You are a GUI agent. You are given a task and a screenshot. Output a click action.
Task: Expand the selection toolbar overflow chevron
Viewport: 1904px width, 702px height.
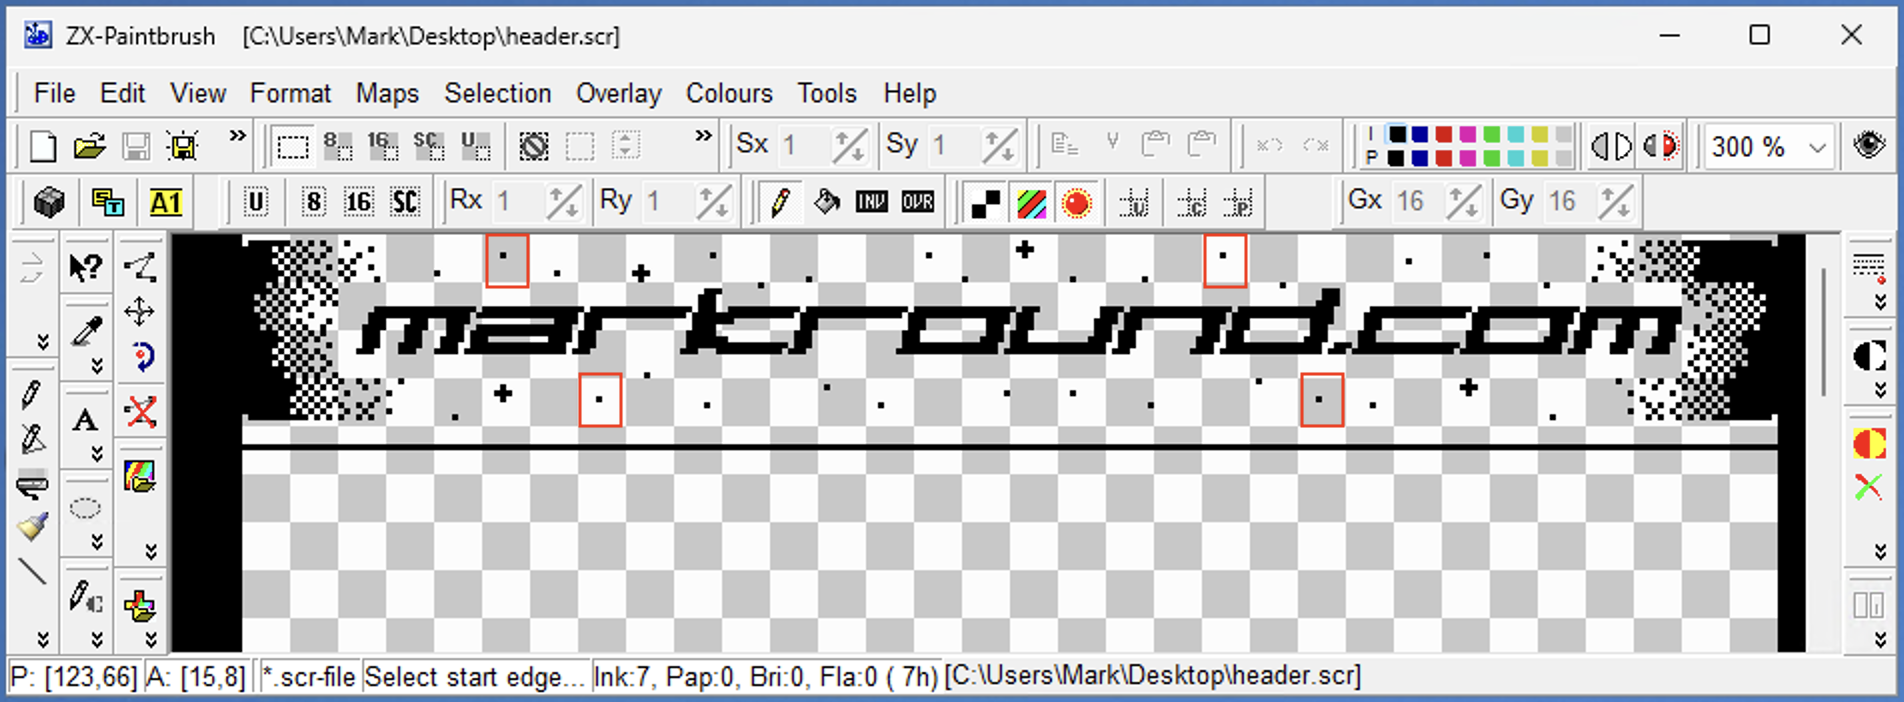[x=704, y=136]
